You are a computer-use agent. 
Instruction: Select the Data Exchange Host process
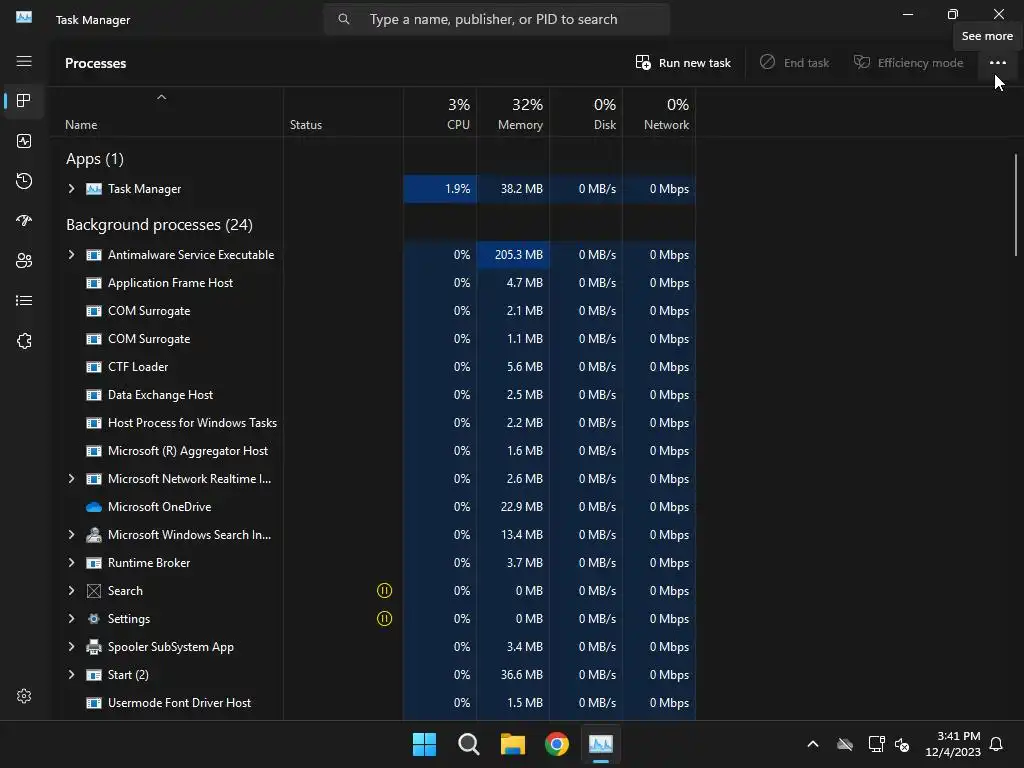tap(374, 394)
